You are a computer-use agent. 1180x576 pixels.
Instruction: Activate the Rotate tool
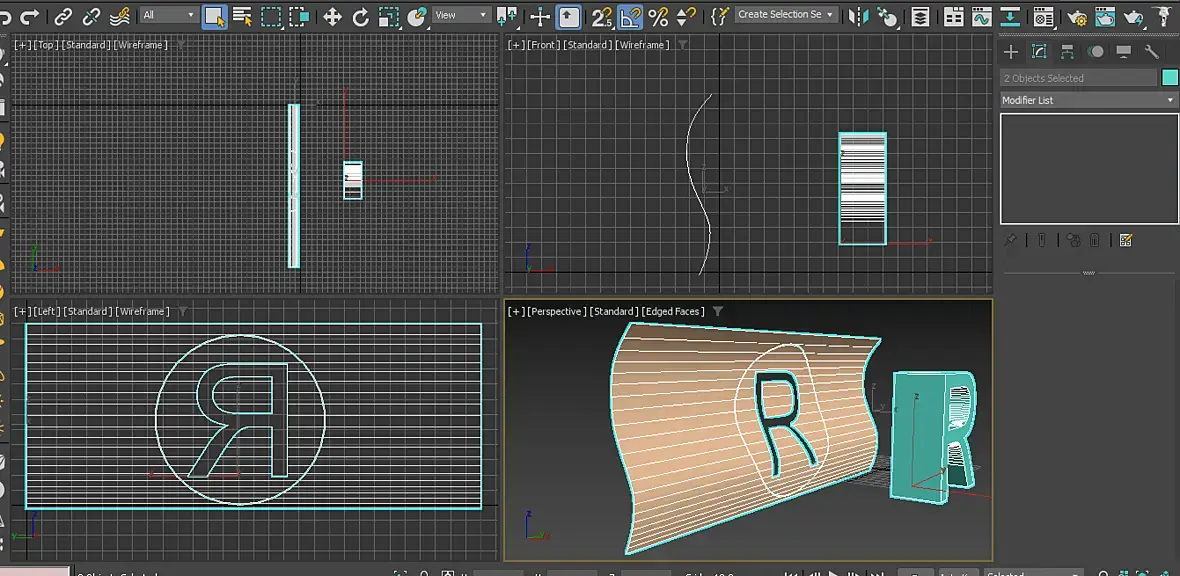pos(360,16)
